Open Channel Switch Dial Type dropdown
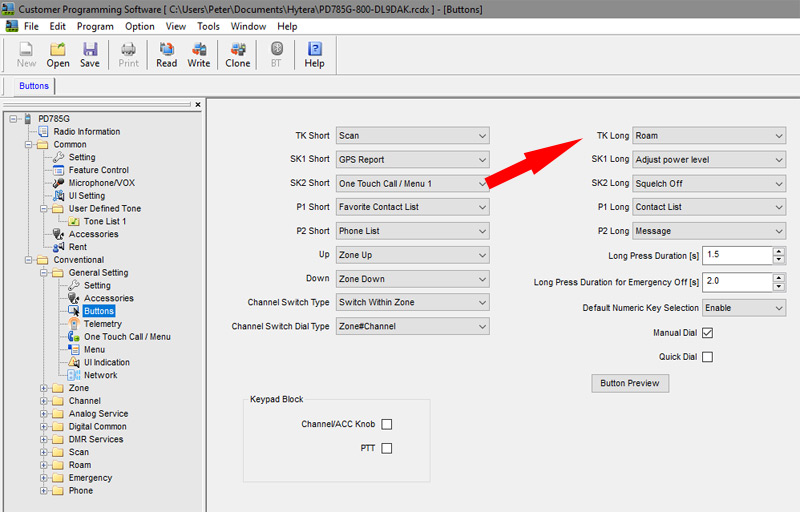Image resolution: width=800 pixels, height=512 pixels. coord(412,326)
